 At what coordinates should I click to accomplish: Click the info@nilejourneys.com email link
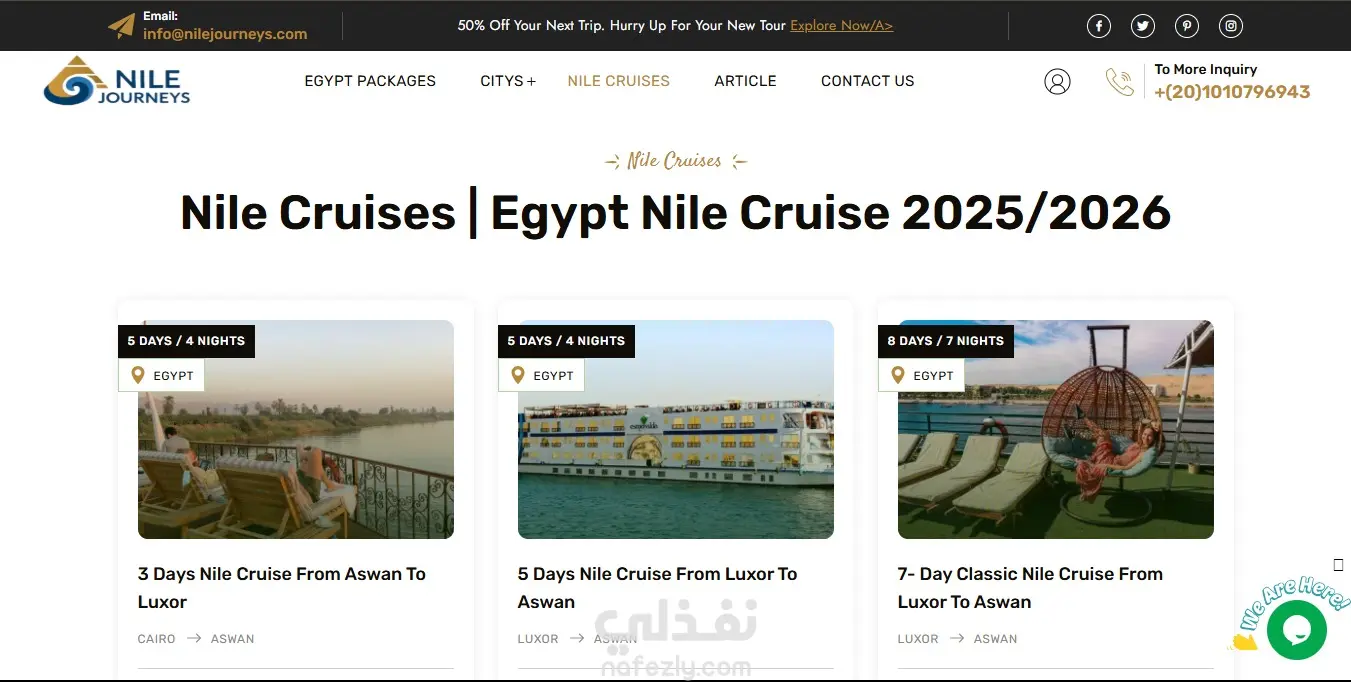tap(225, 34)
